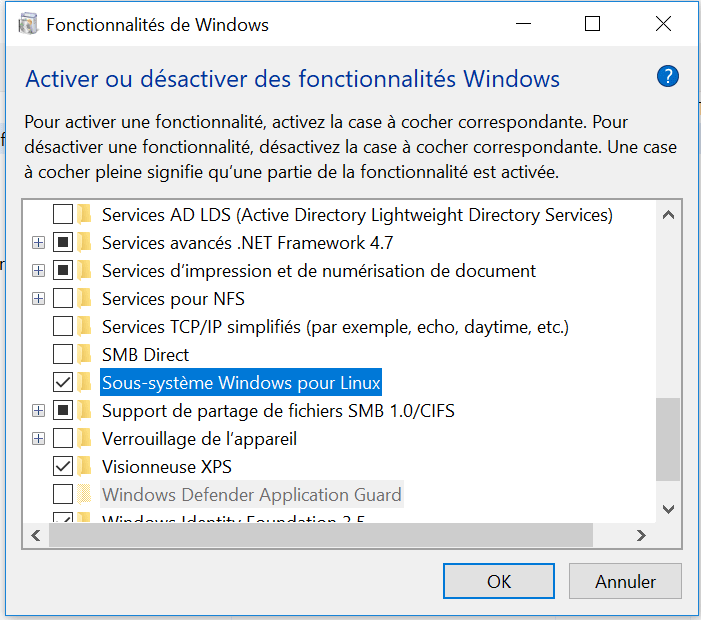Confirm changes with the OK button

click(x=499, y=581)
